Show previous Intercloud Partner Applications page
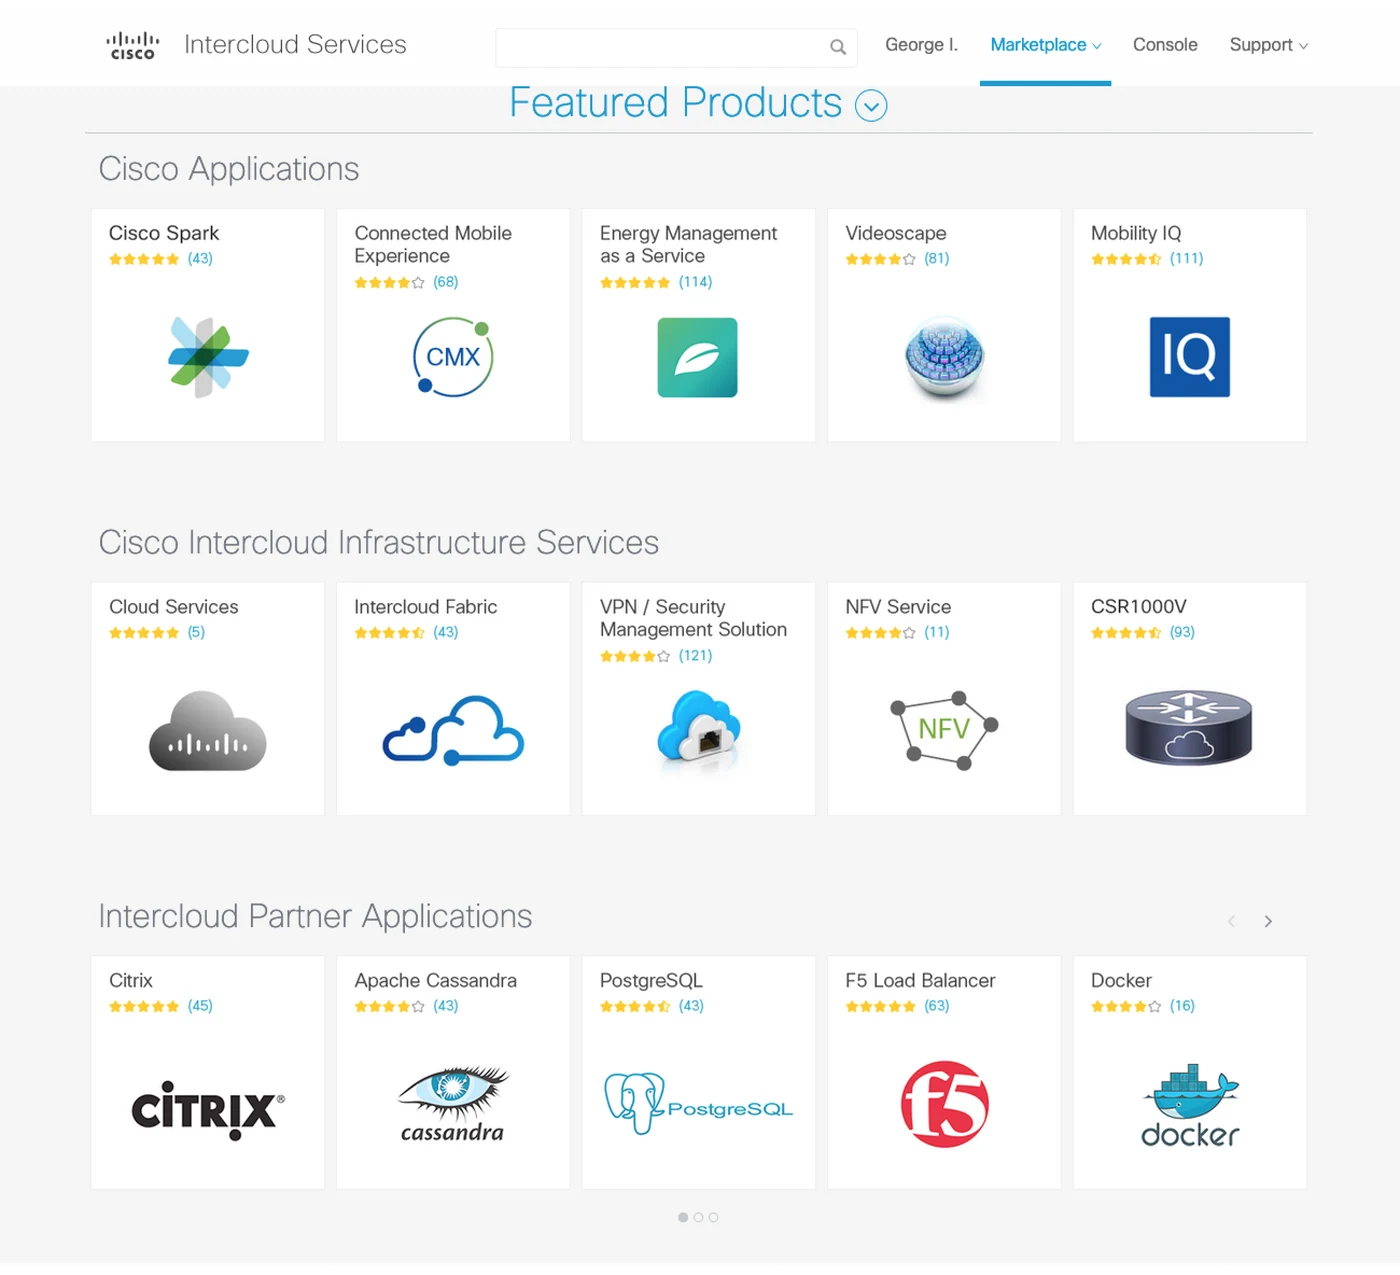The image size is (1400, 1275). 1231,921
